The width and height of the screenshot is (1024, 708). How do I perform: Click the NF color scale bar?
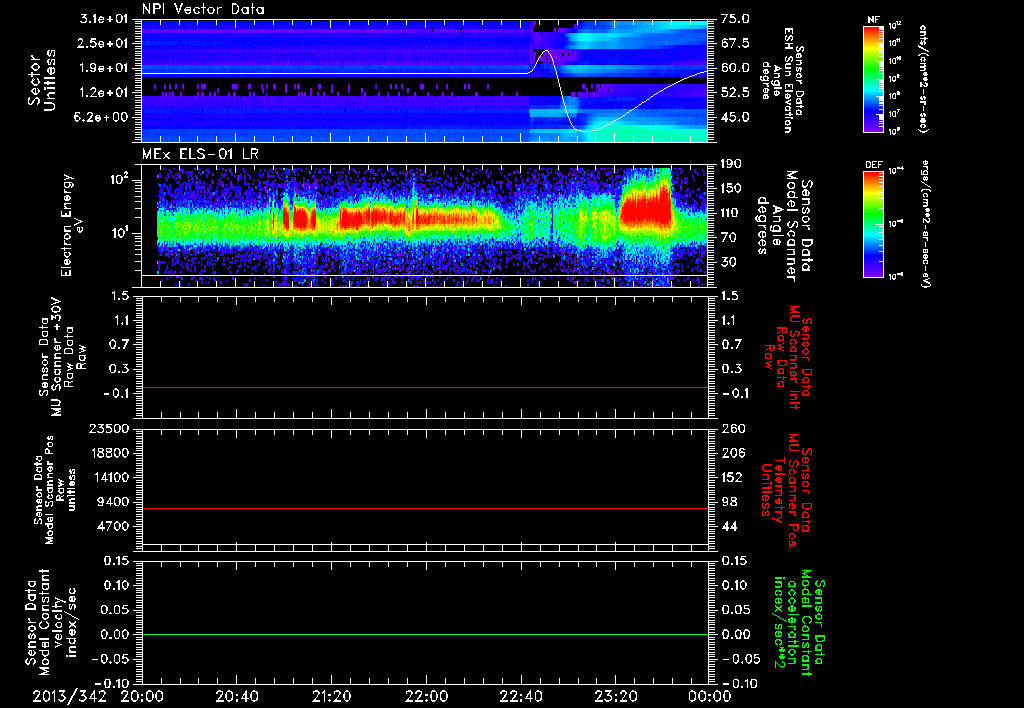(x=874, y=78)
